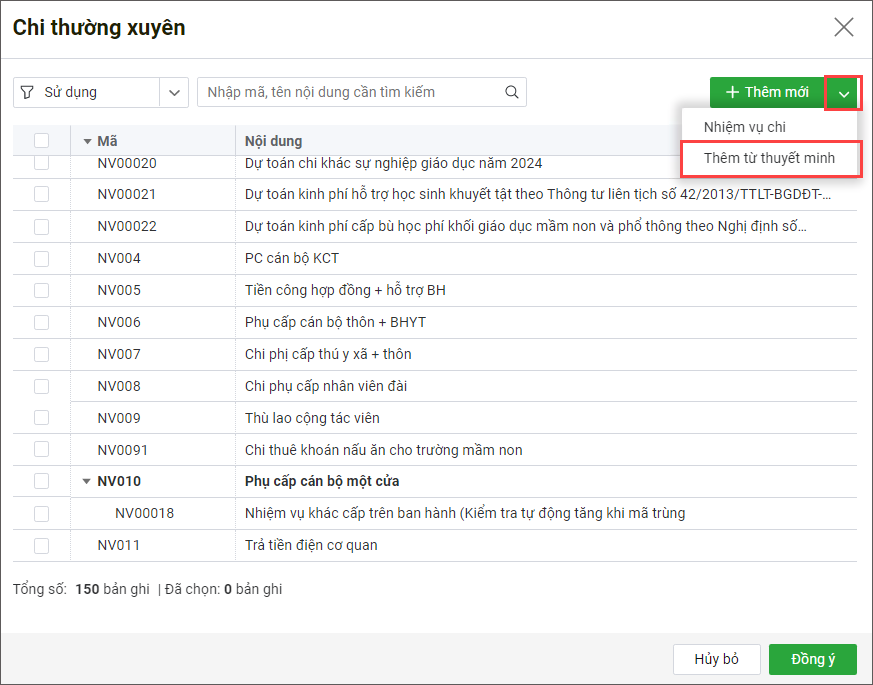
Task: Collapse all rows via Mã header arrow
Action: tap(87, 141)
